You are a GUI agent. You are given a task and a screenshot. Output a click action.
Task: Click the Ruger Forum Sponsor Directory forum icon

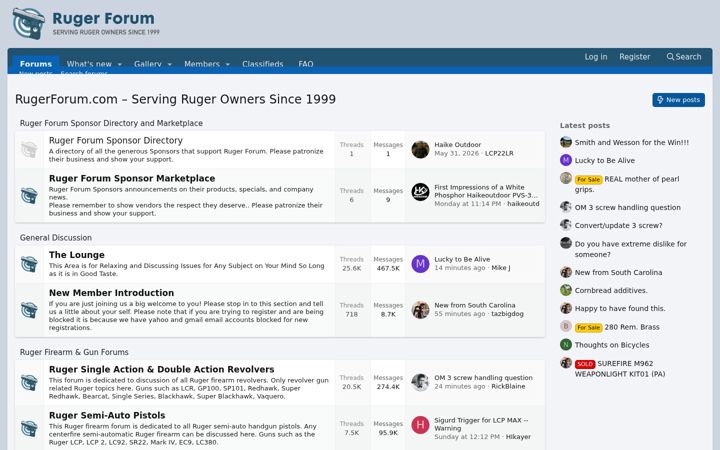[x=29, y=150]
